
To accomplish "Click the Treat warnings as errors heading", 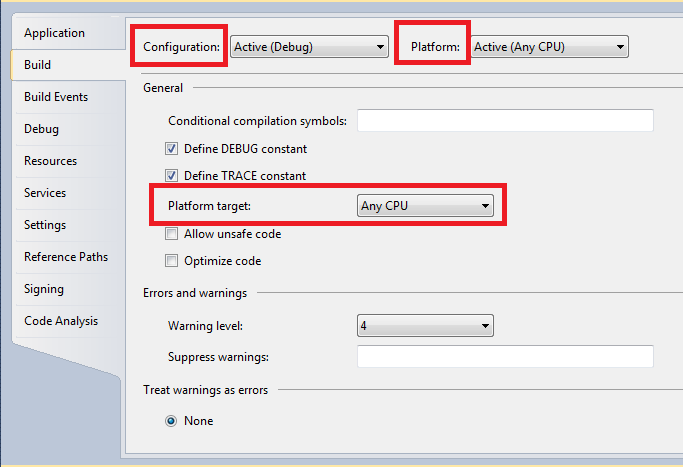I will click(206, 390).
